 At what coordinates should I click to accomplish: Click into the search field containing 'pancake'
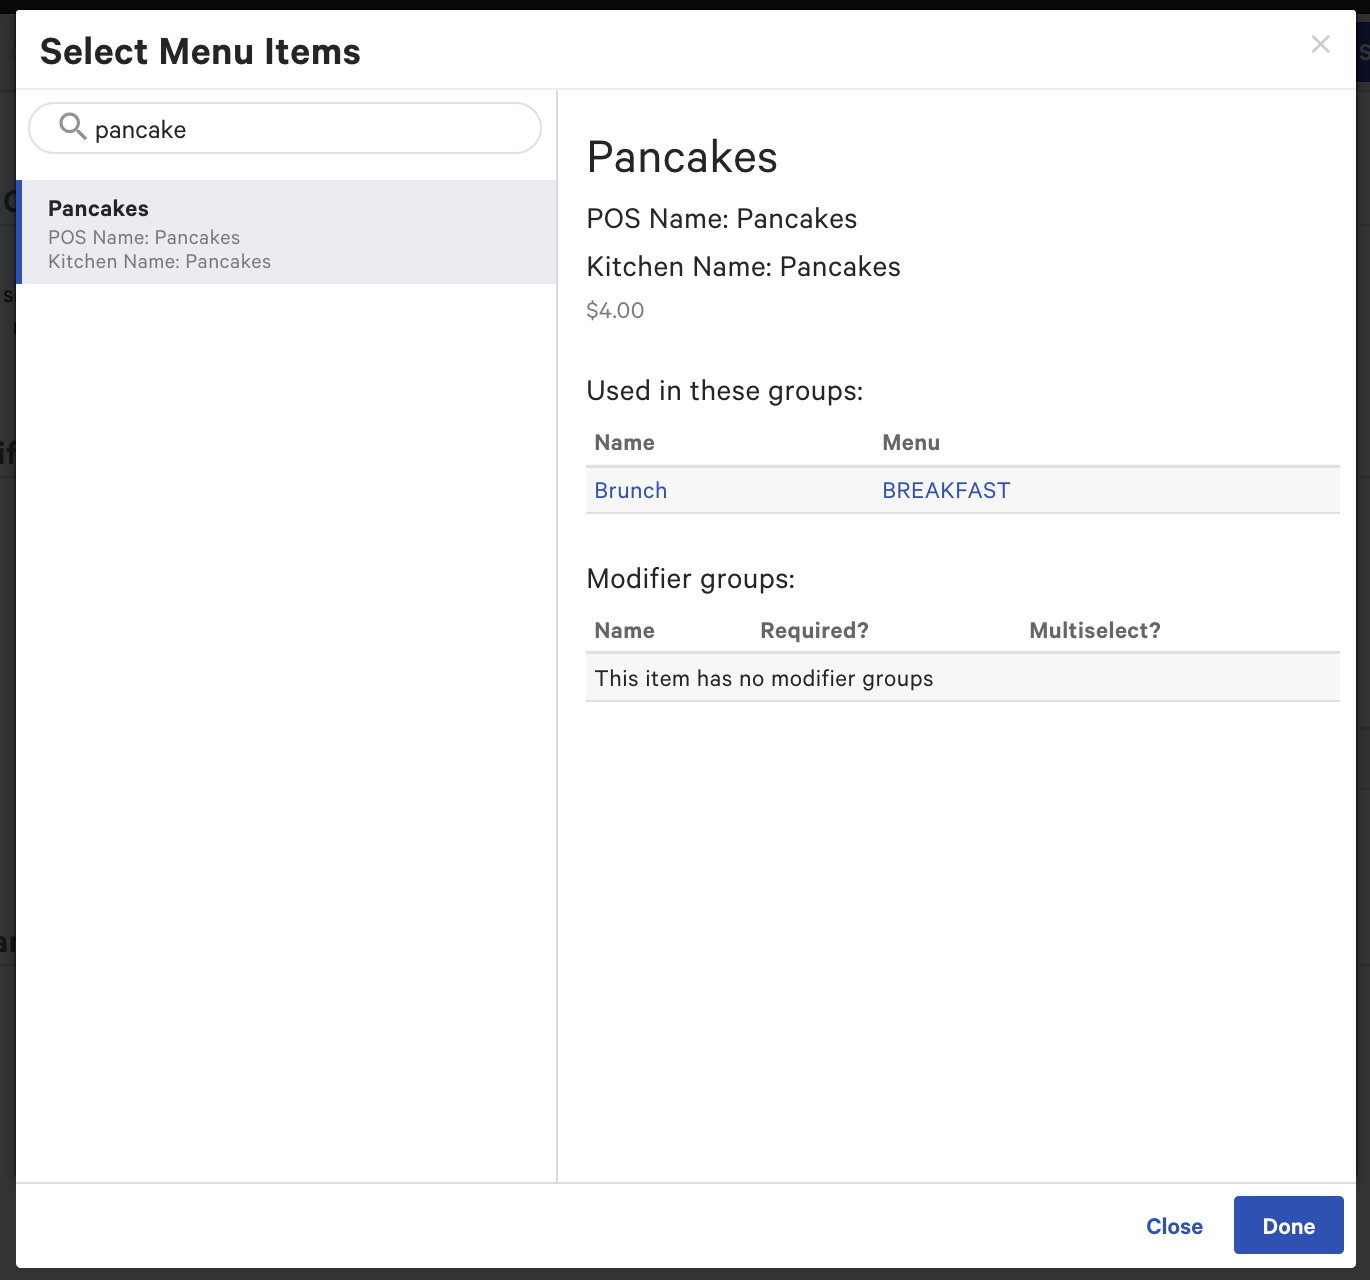pos(300,129)
